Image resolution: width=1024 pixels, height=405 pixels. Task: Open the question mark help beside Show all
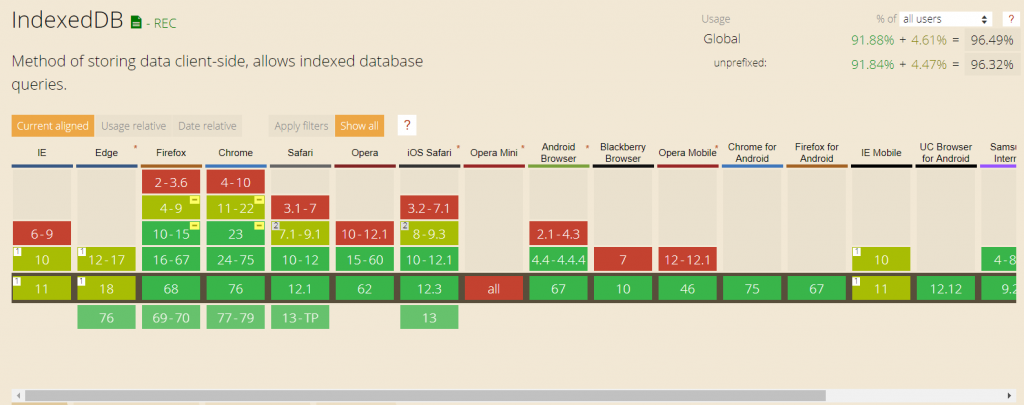[407, 125]
